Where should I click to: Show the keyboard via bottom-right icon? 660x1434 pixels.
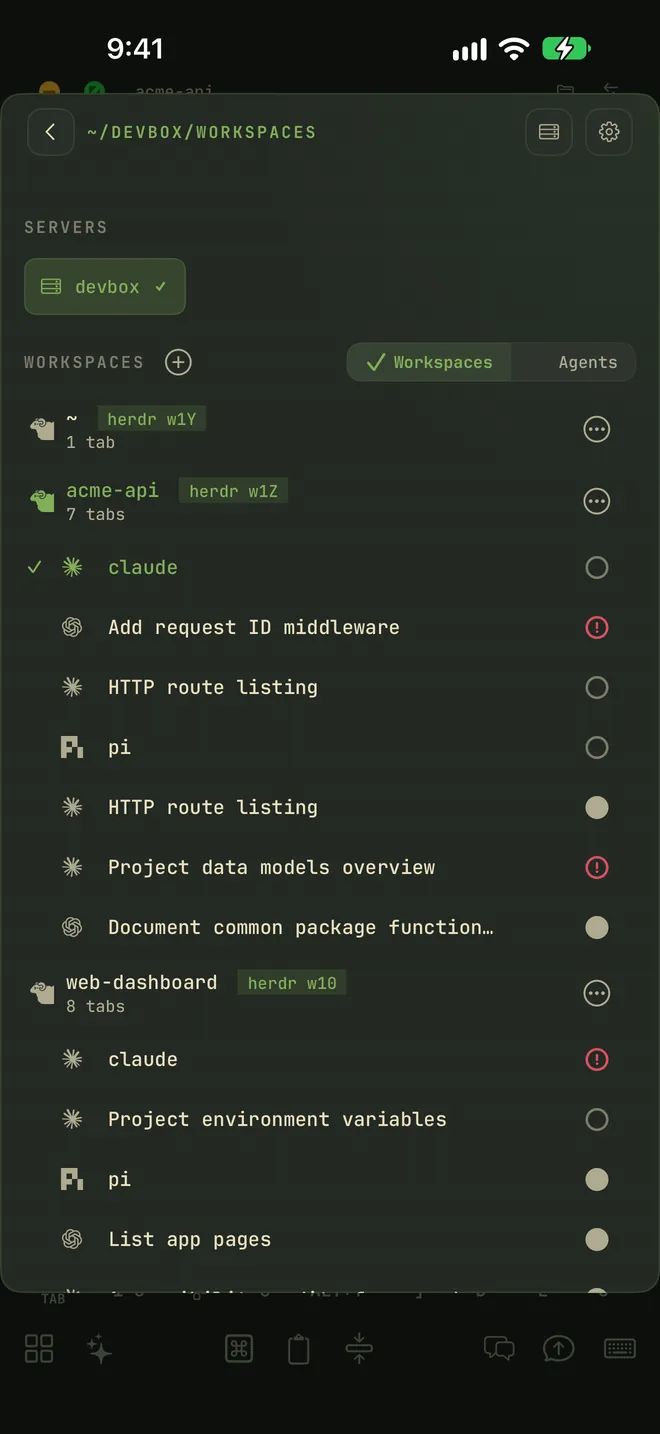tap(620, 1349)
